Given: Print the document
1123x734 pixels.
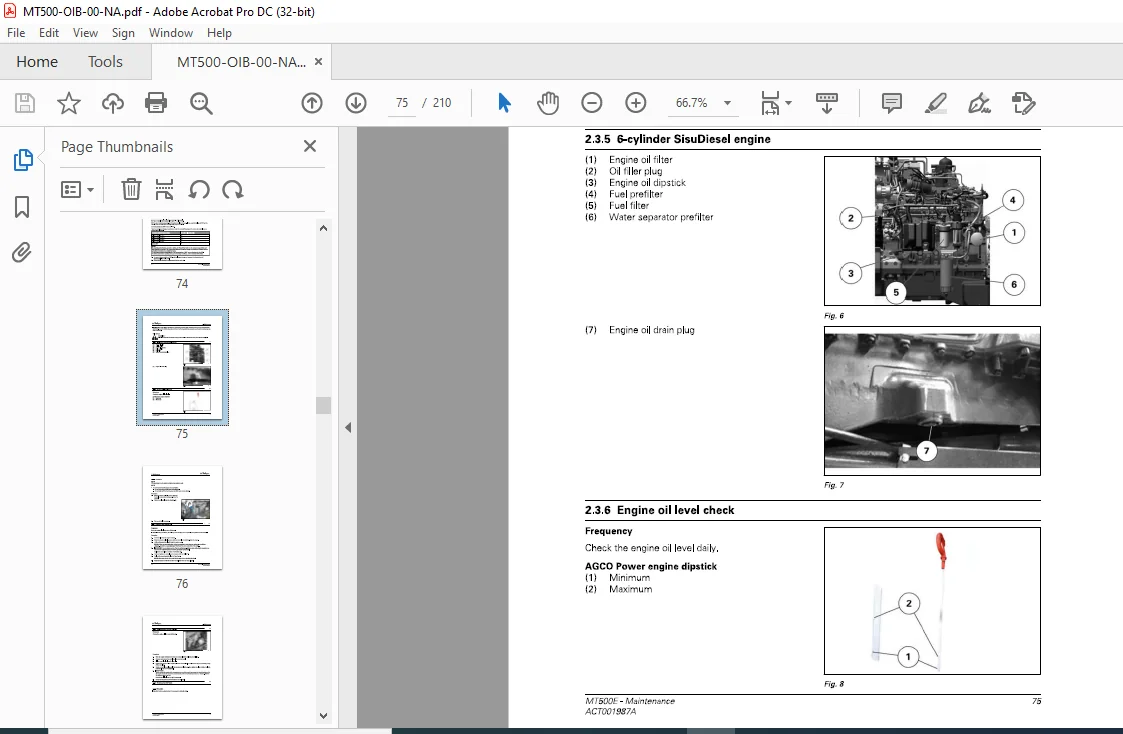Looking at the screenshot, I should click(156, 103).
